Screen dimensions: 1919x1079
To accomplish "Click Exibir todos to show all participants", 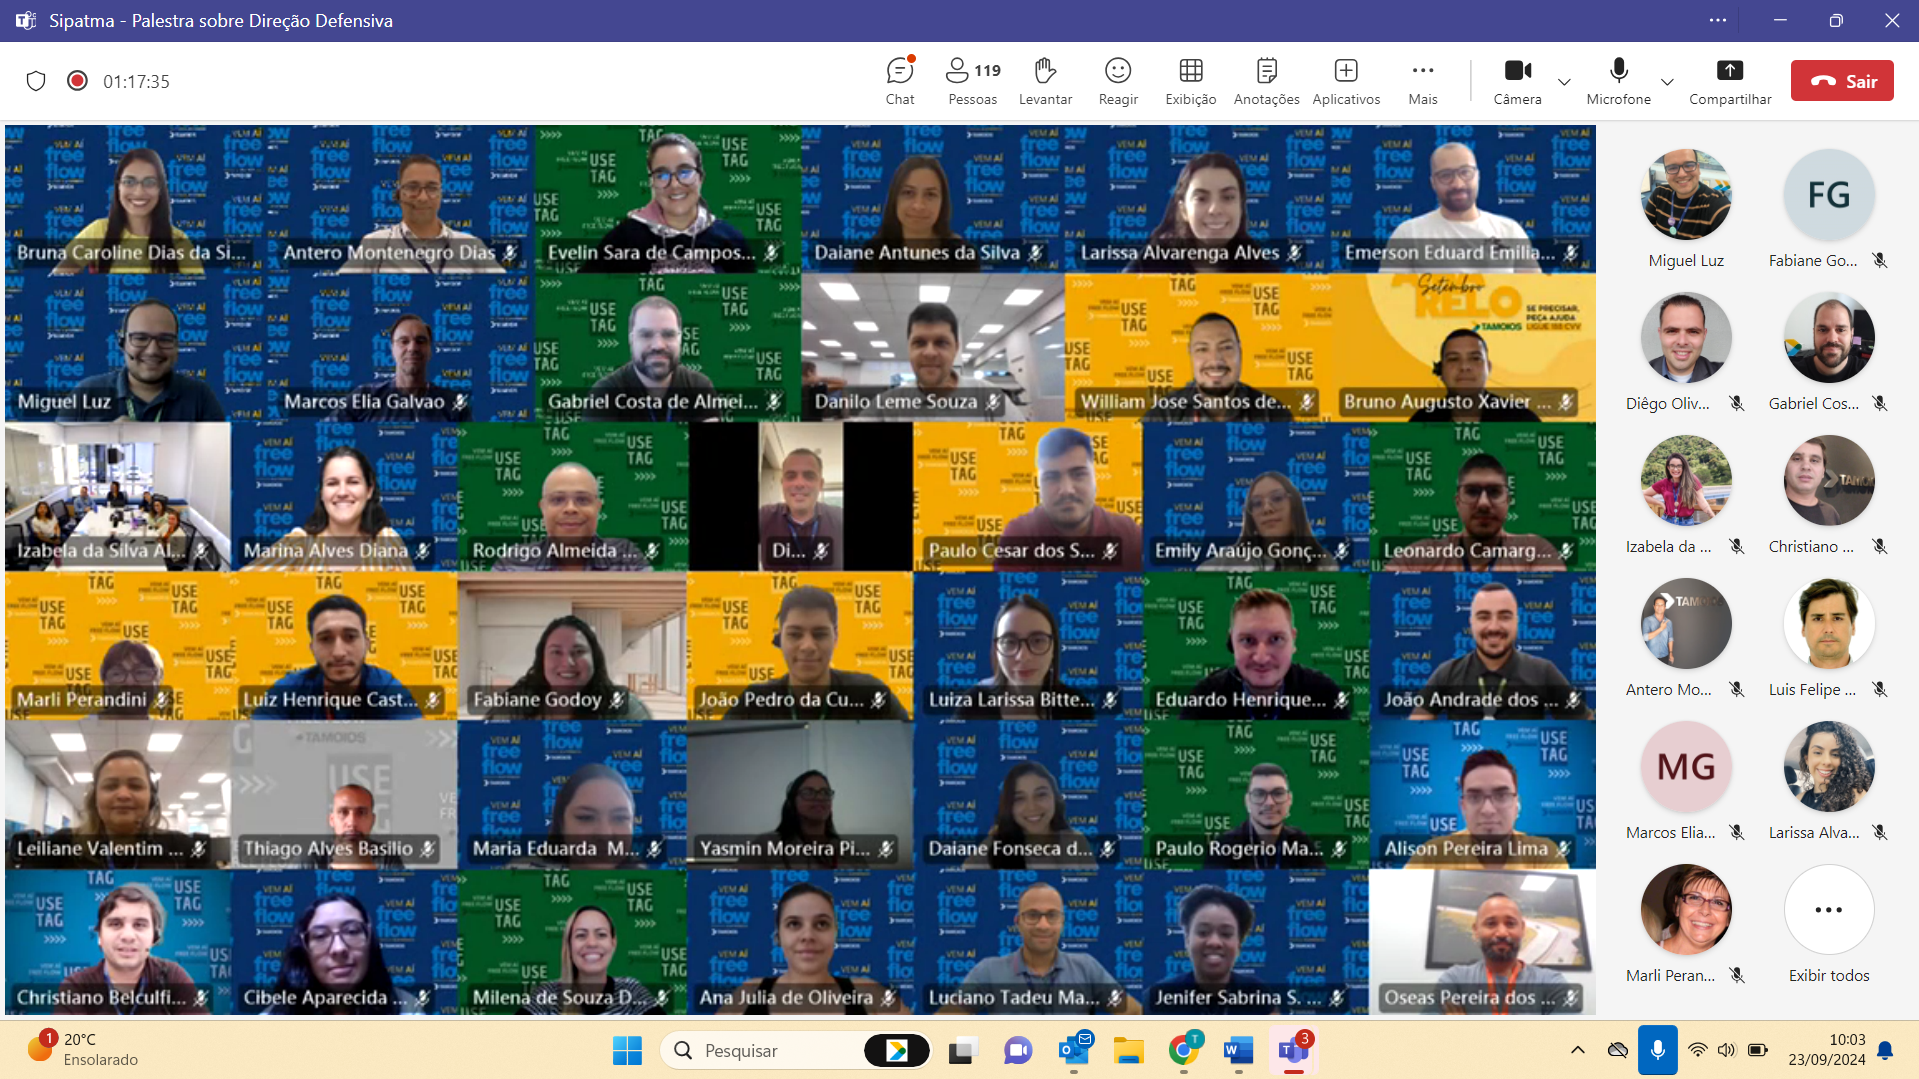I will (x=1828, y=925).
